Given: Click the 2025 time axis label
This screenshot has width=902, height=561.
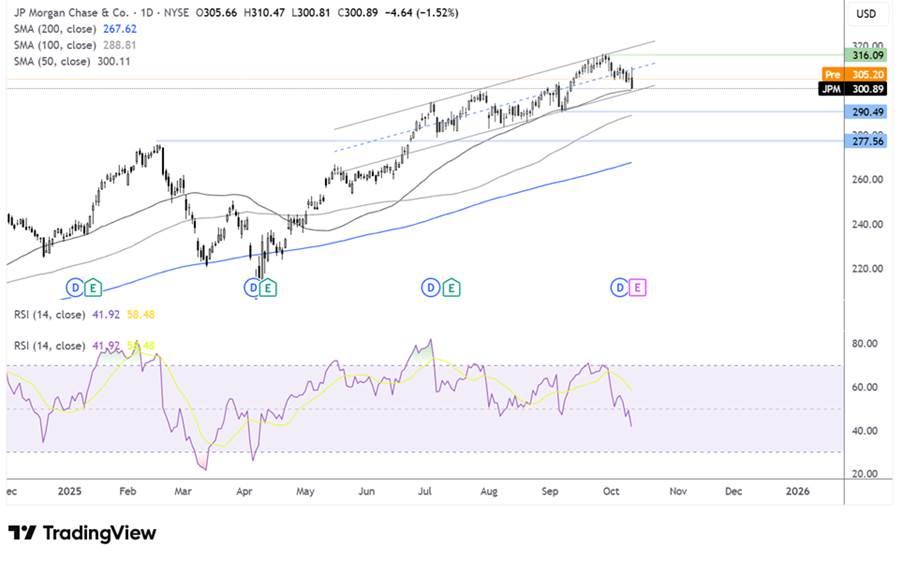Looking at the screenshot, I should pos(70,491).
